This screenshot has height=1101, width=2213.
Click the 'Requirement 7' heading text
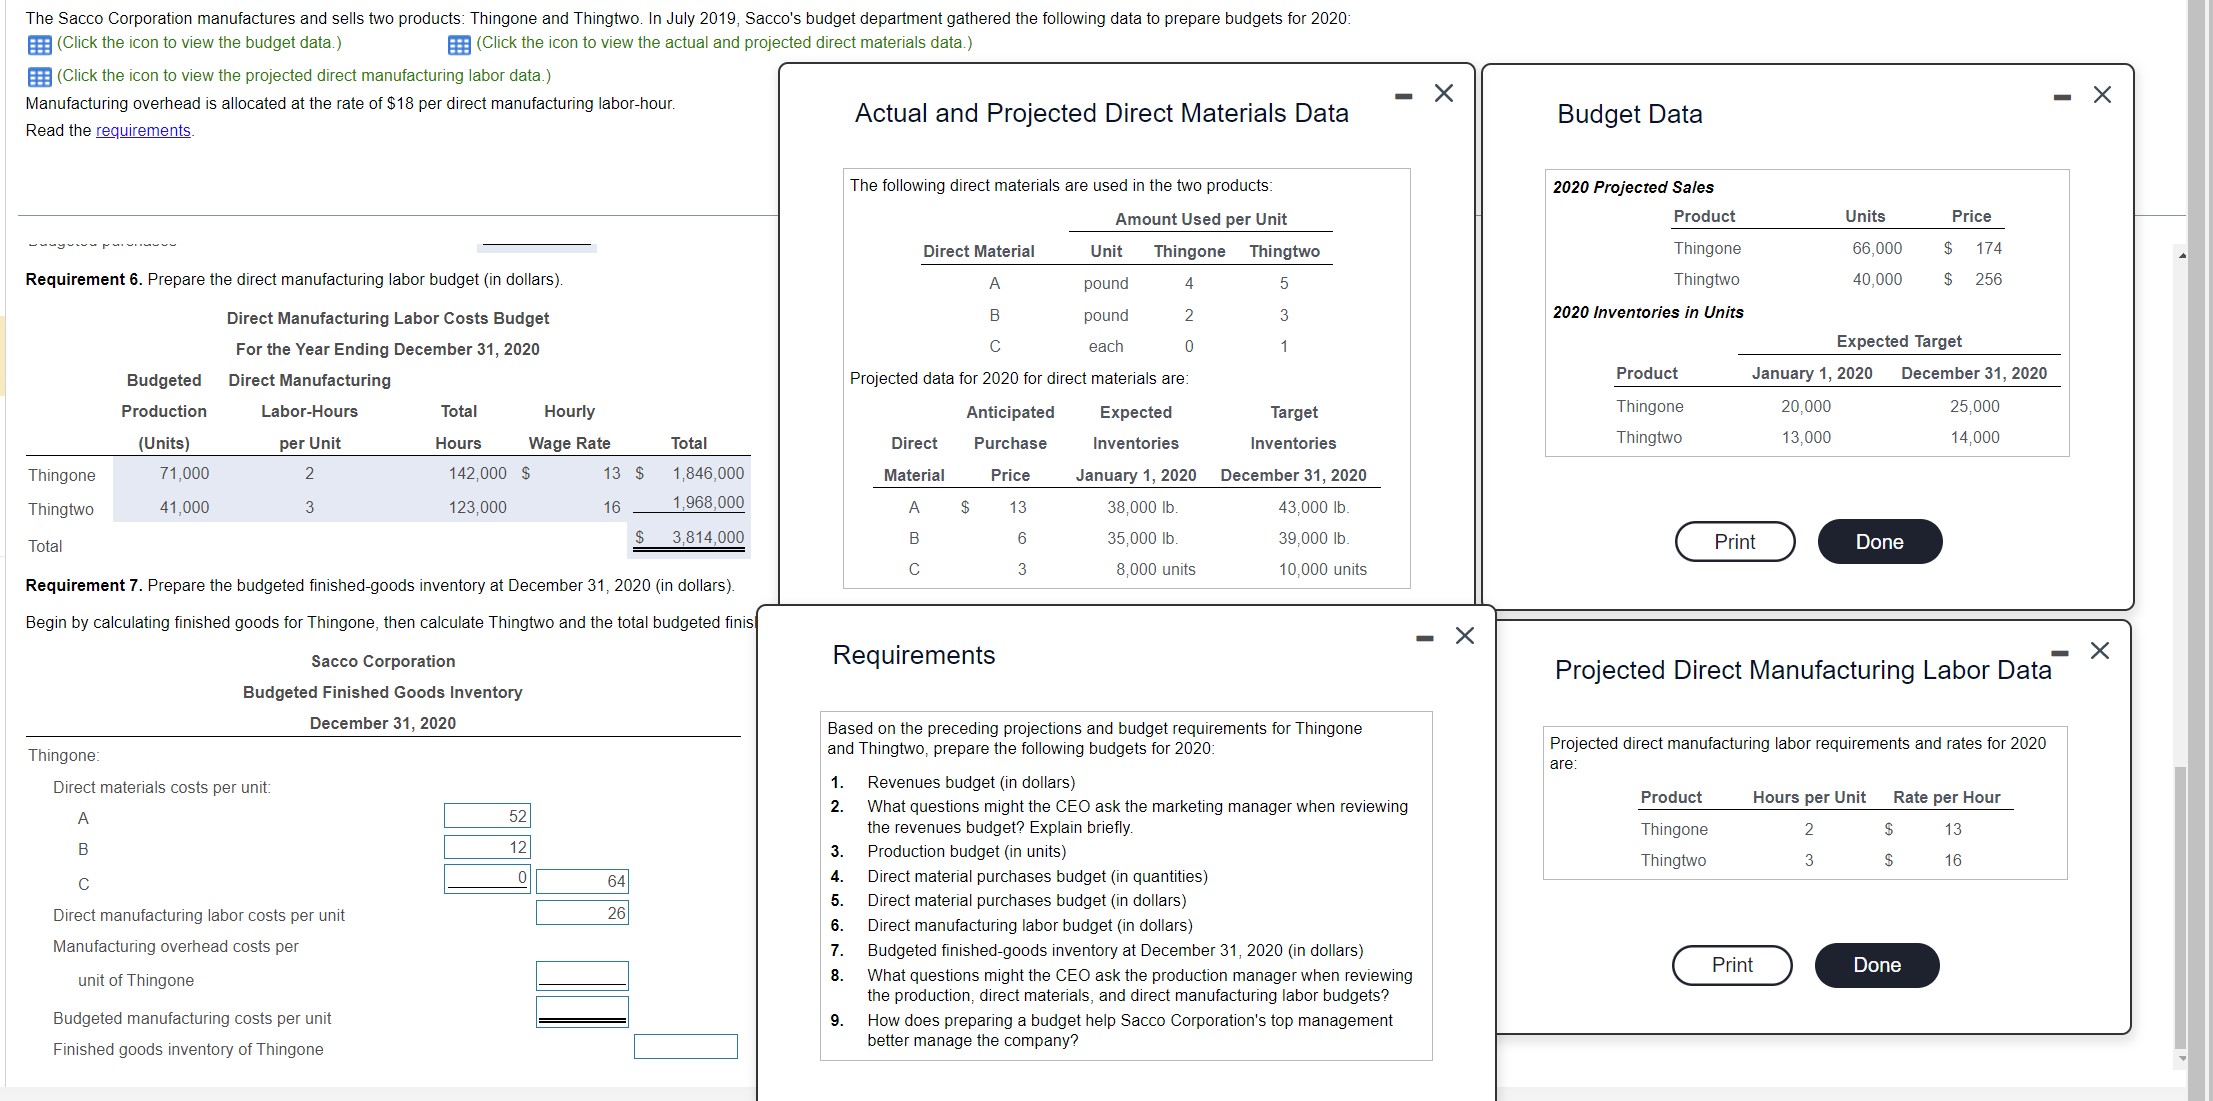coord(84,585)
